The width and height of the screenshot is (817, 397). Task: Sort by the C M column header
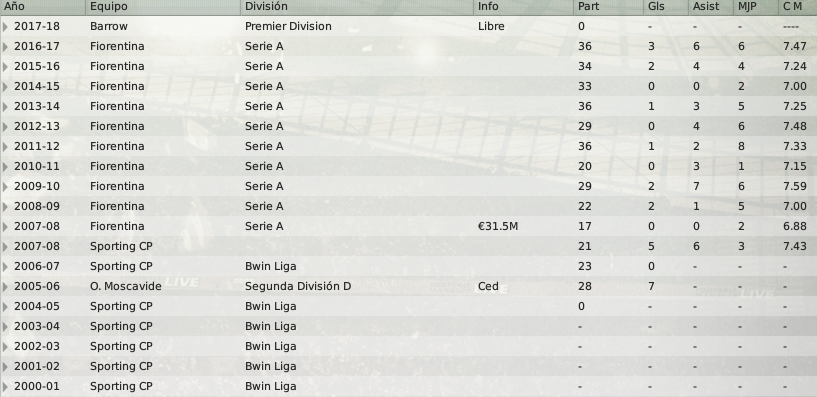tap(798, 7)
